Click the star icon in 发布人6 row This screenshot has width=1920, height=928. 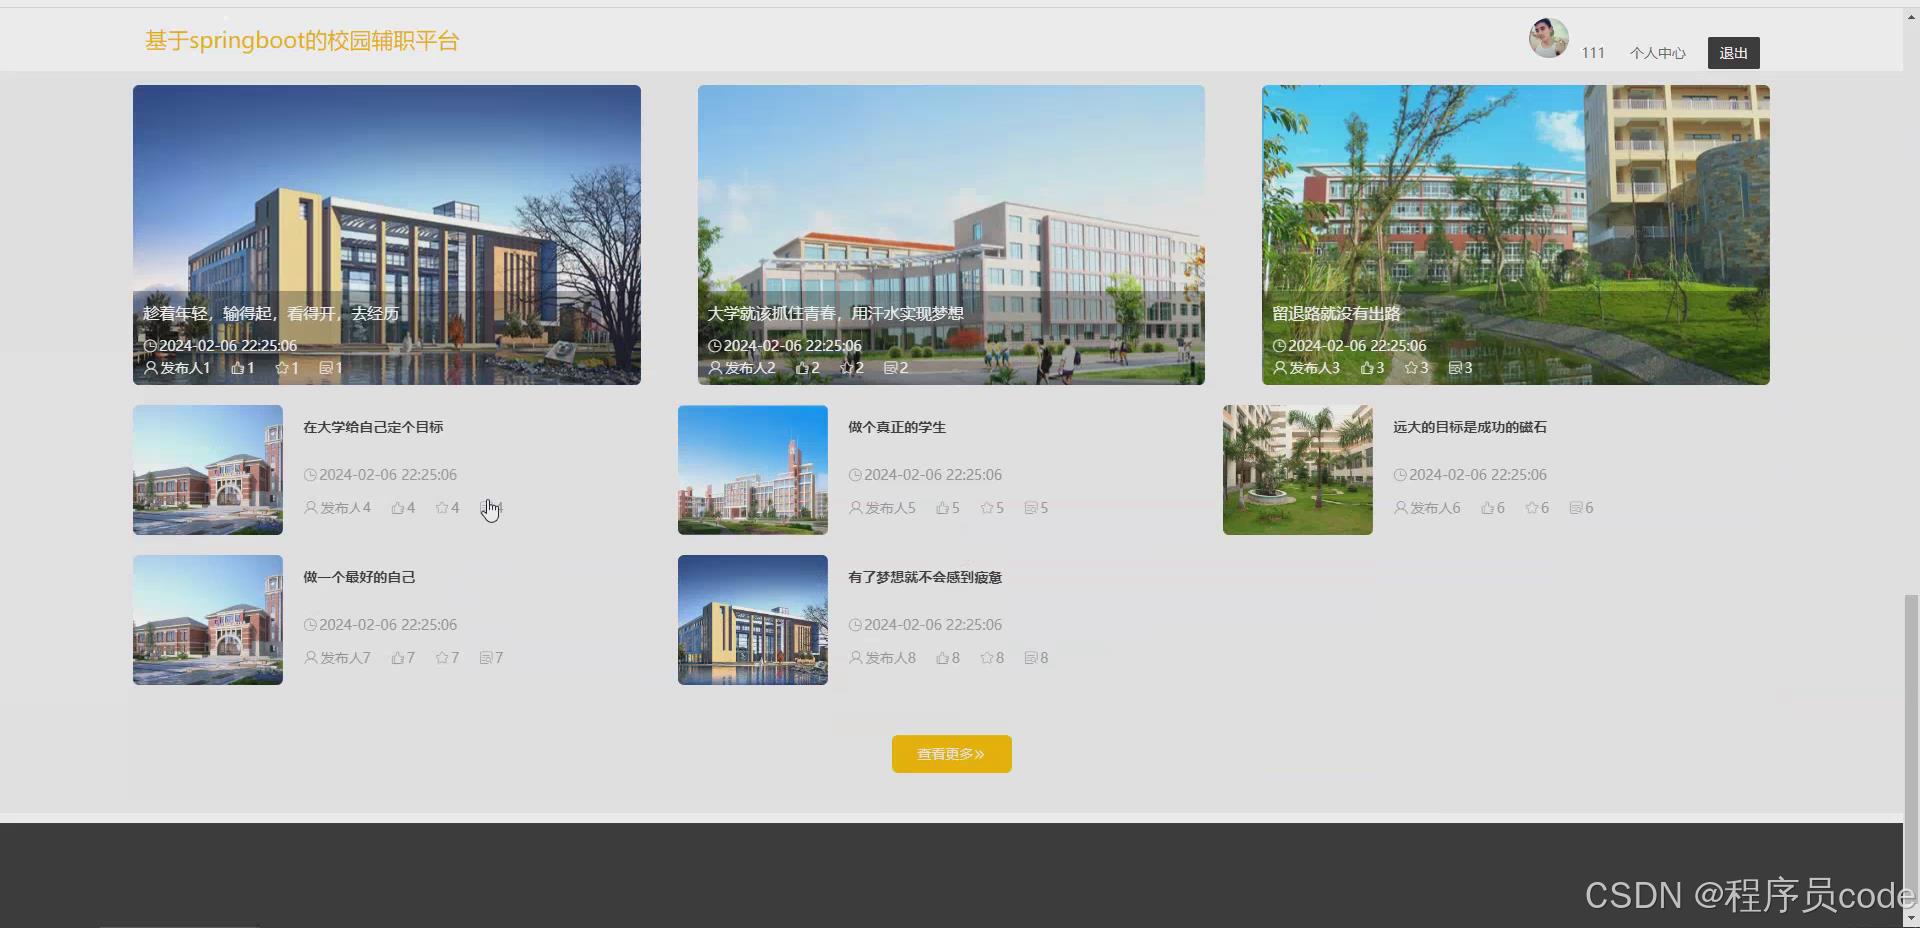click(x=1532, y=508)
